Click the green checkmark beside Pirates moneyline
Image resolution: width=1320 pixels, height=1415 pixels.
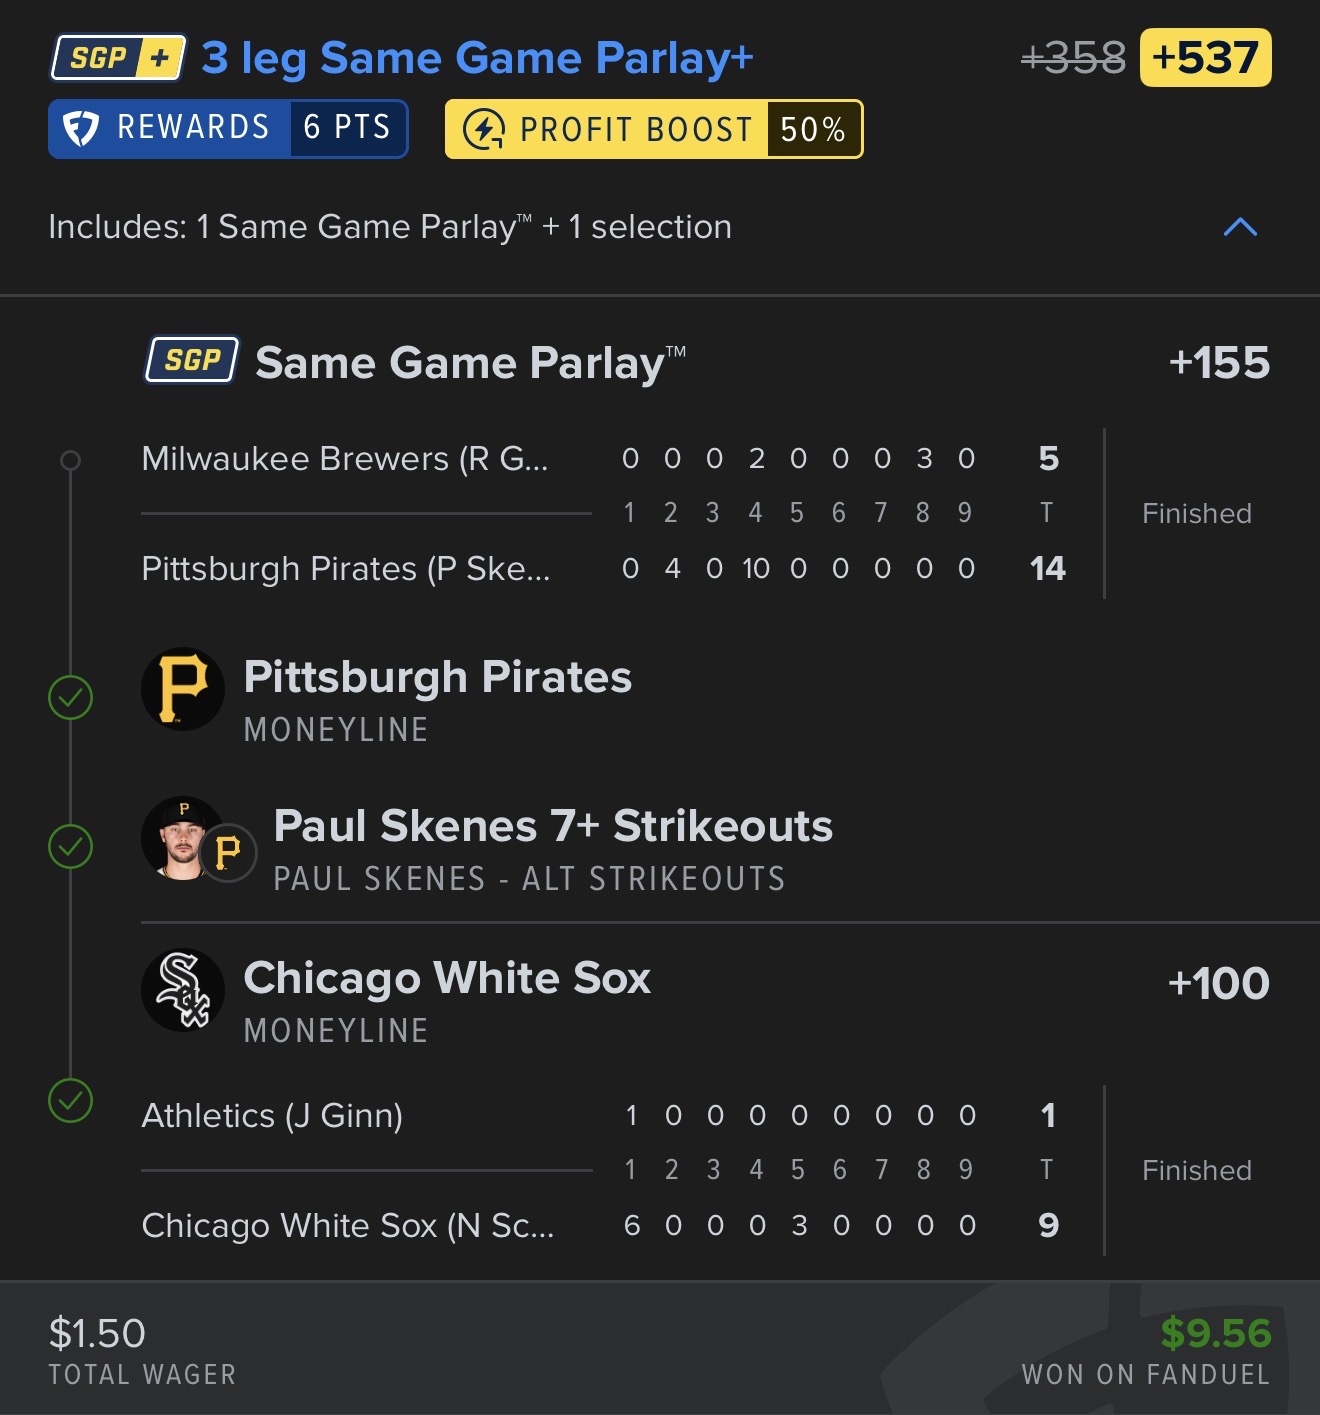[x=71, y=697]
